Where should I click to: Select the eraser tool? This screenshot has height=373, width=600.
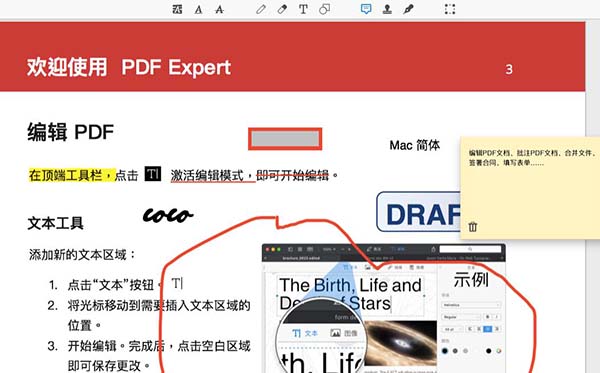click(282, 9)
